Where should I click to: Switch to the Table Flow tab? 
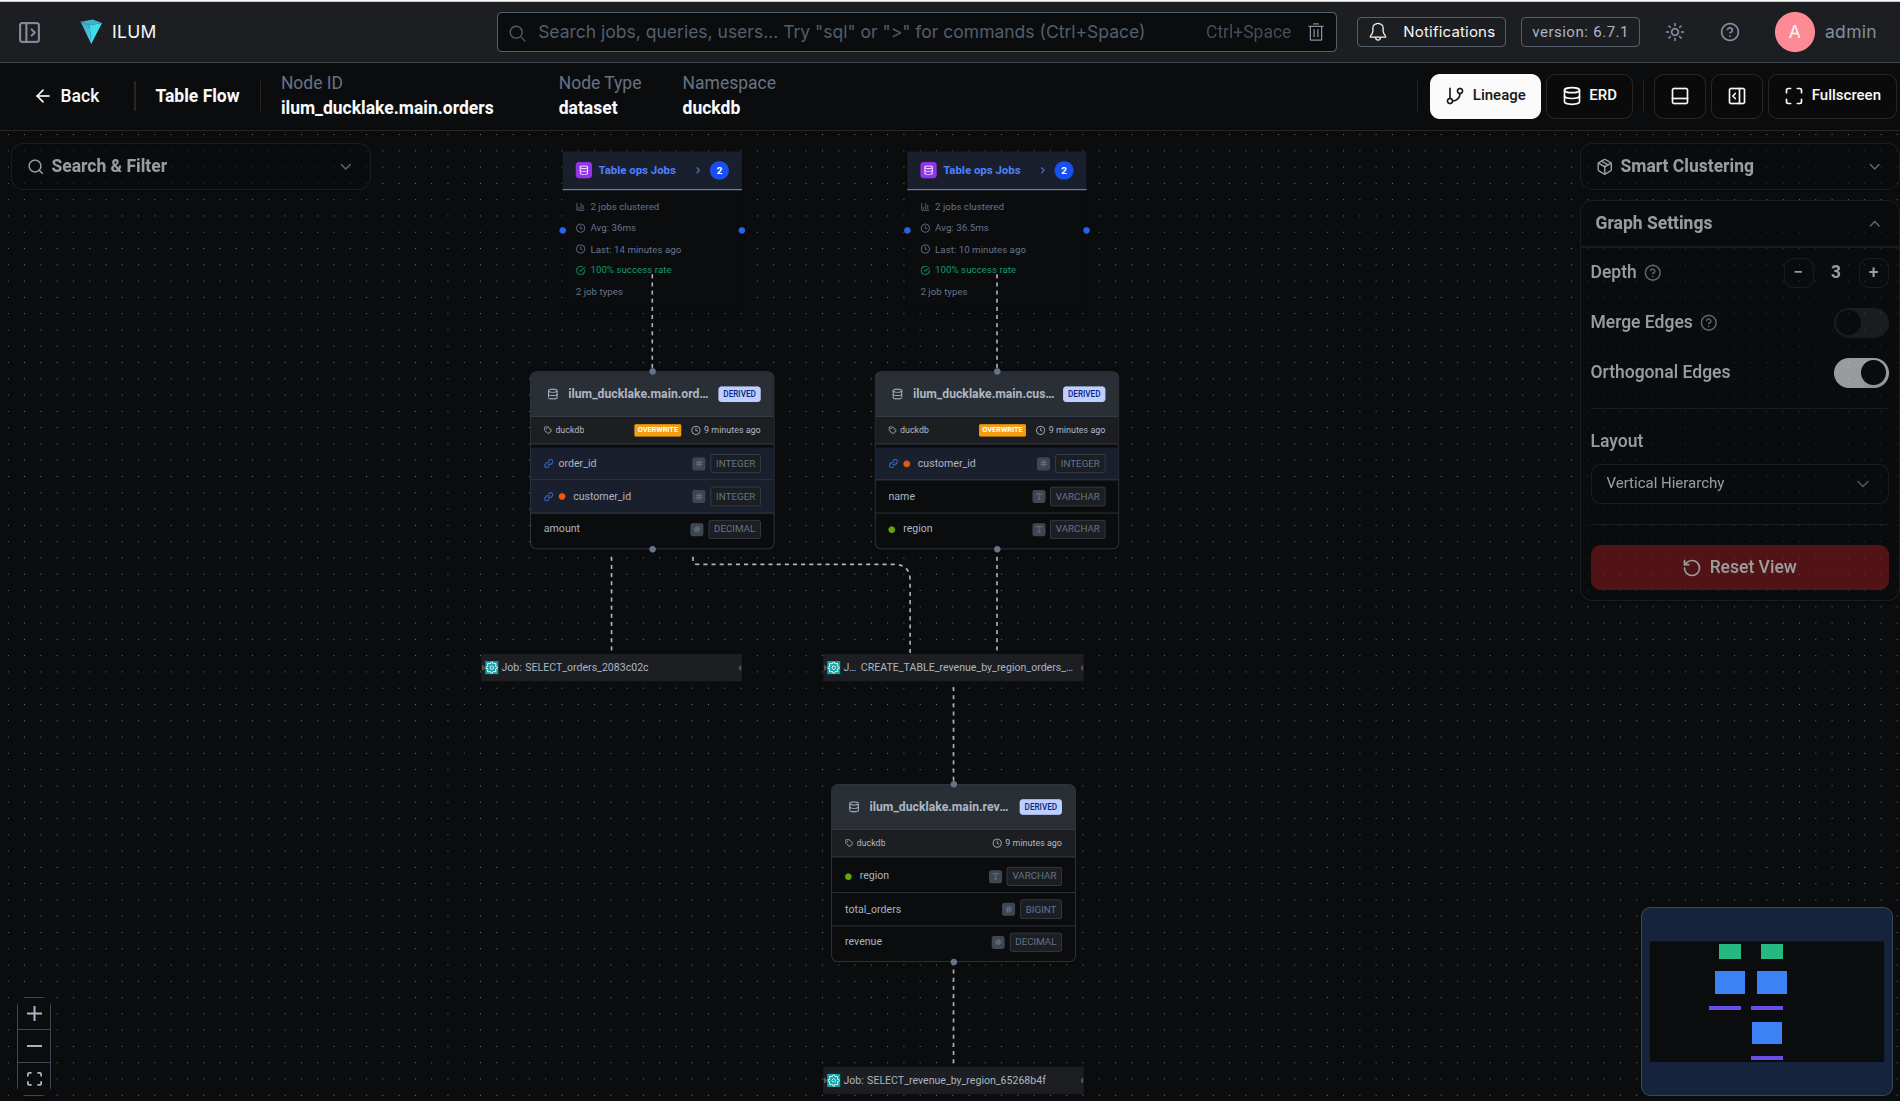(x=197, y=95)
